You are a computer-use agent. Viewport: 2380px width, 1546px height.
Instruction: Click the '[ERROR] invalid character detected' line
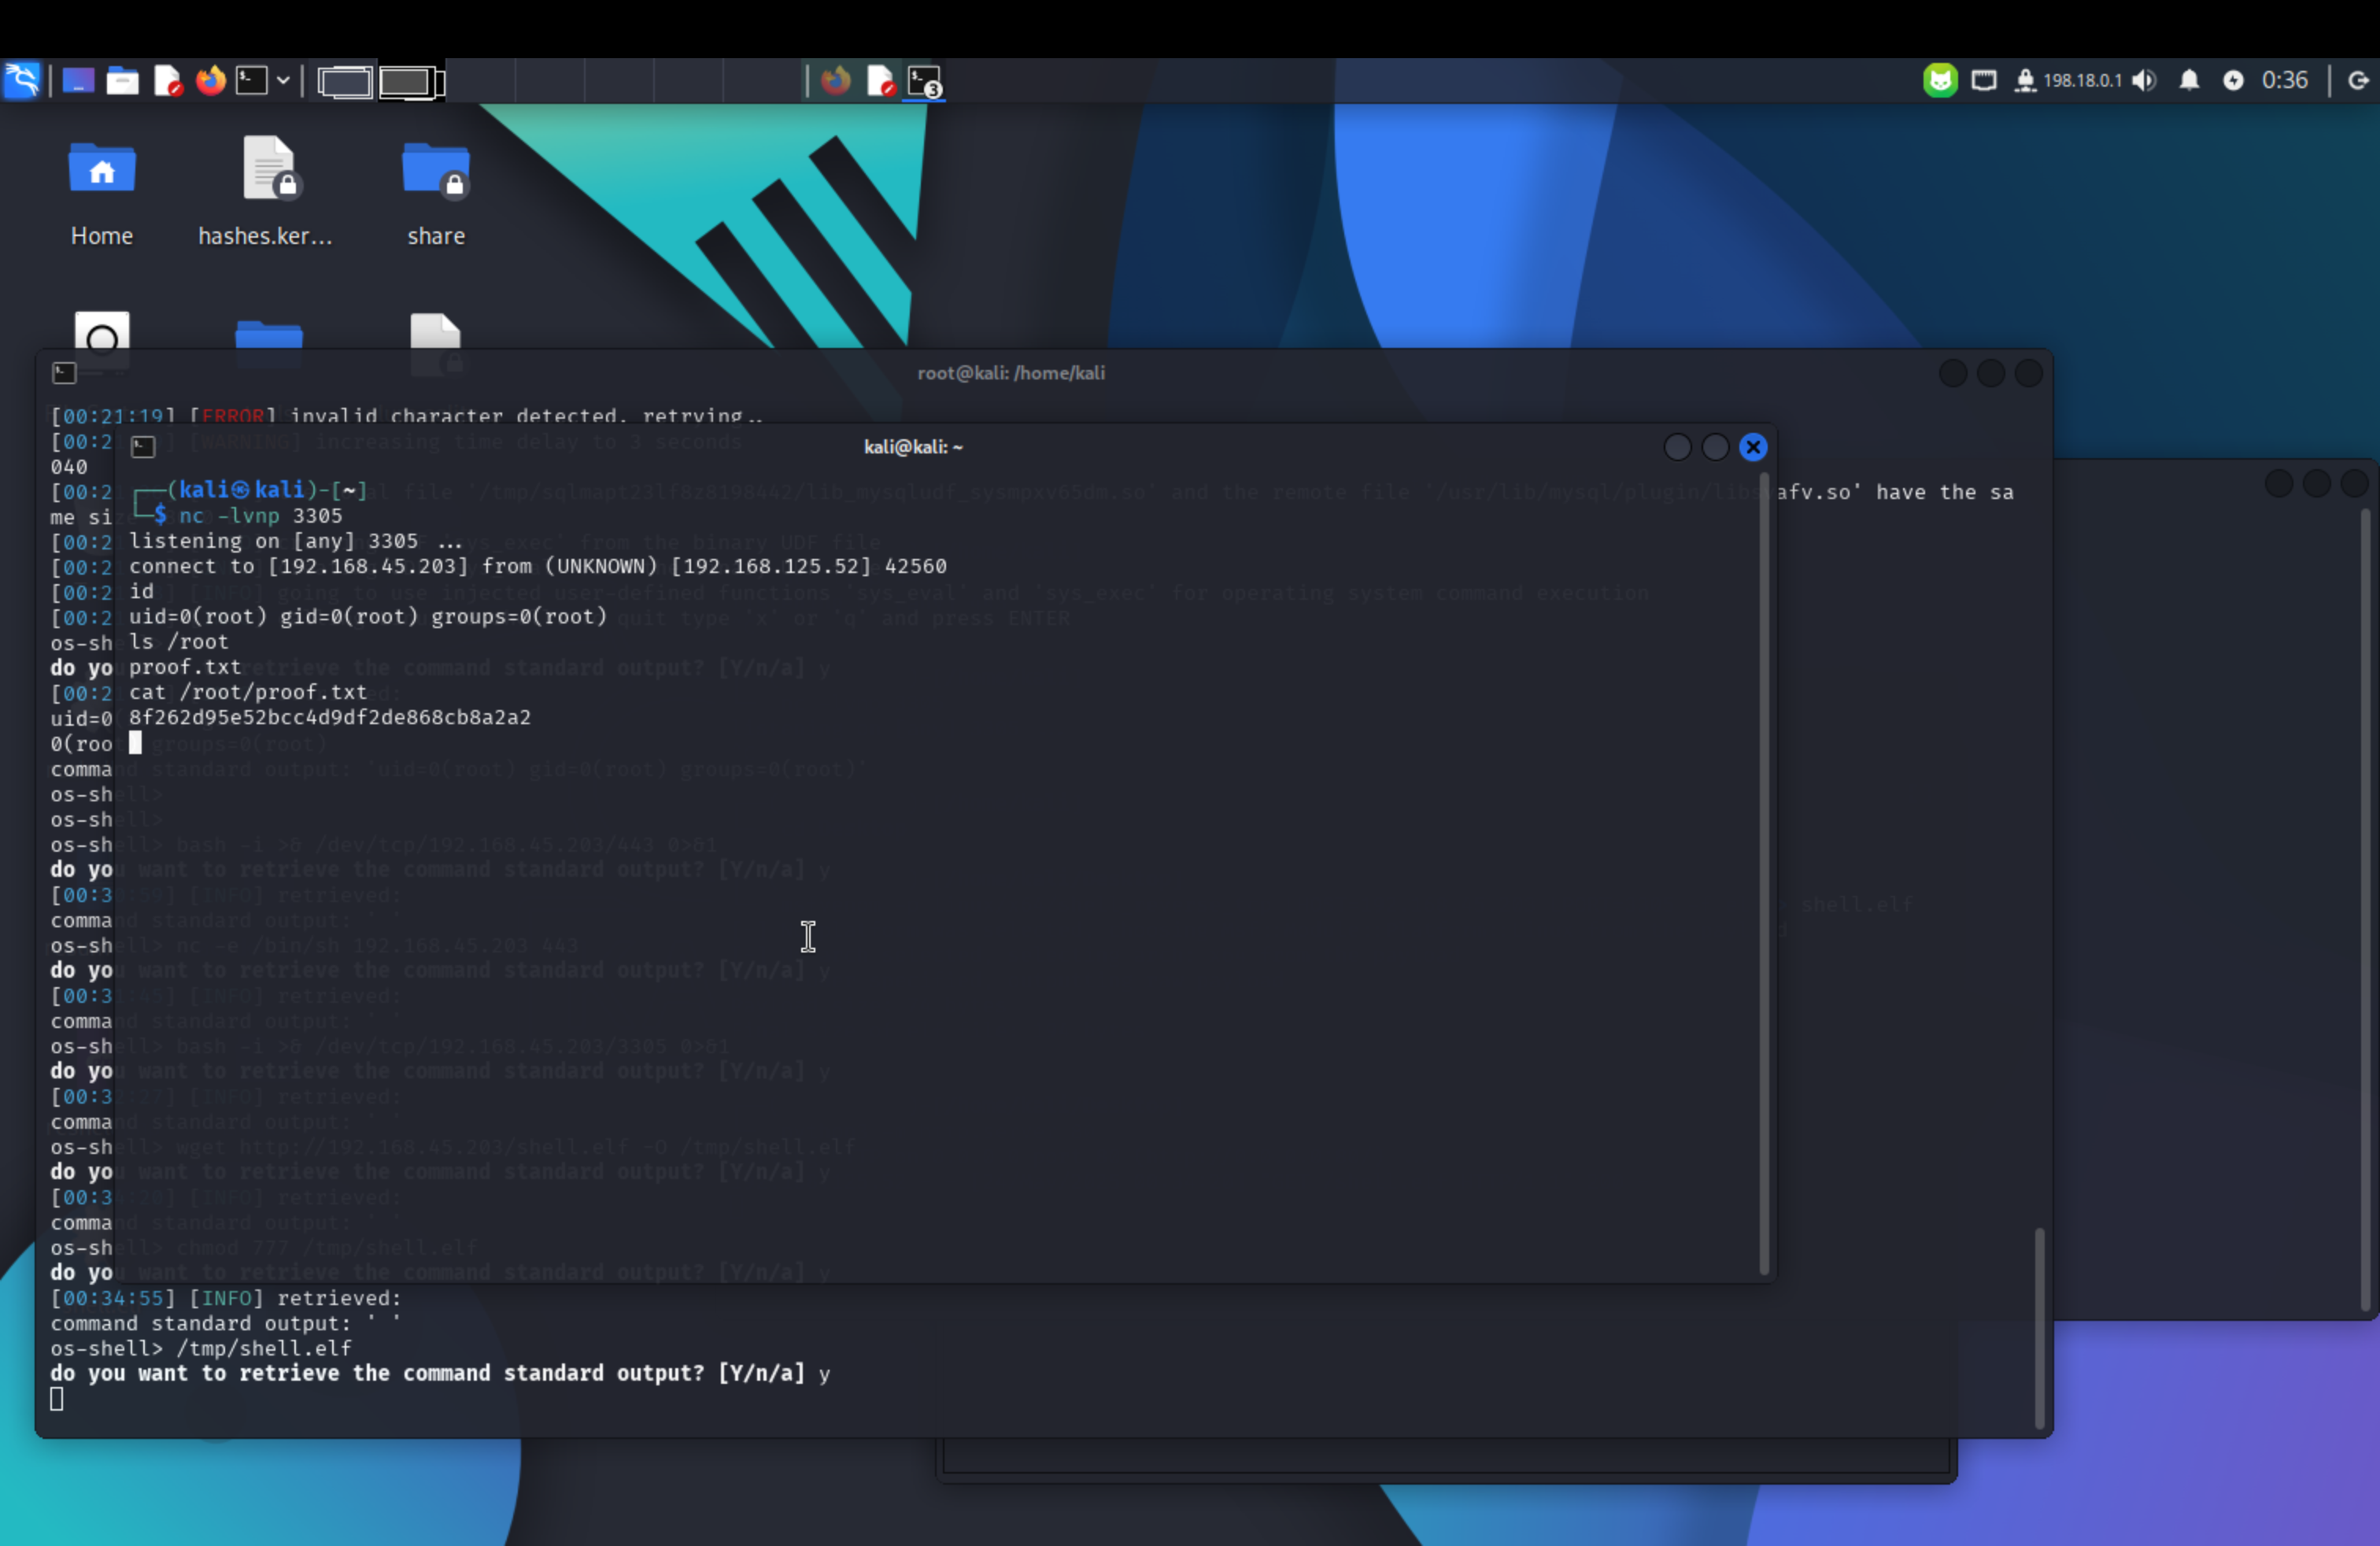coord(407,415)
